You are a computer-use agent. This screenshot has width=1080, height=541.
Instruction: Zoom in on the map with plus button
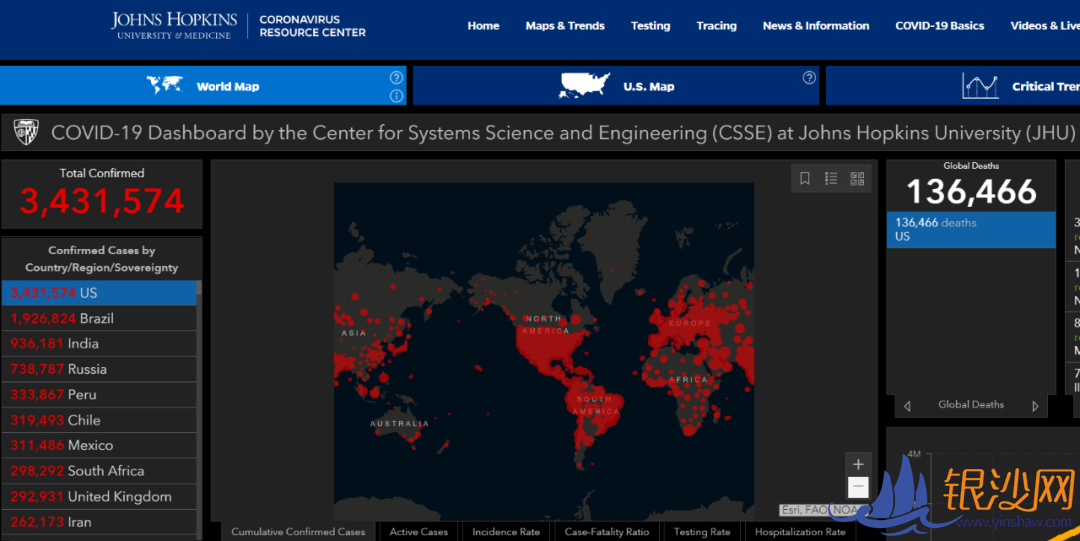tap(858, 465)
